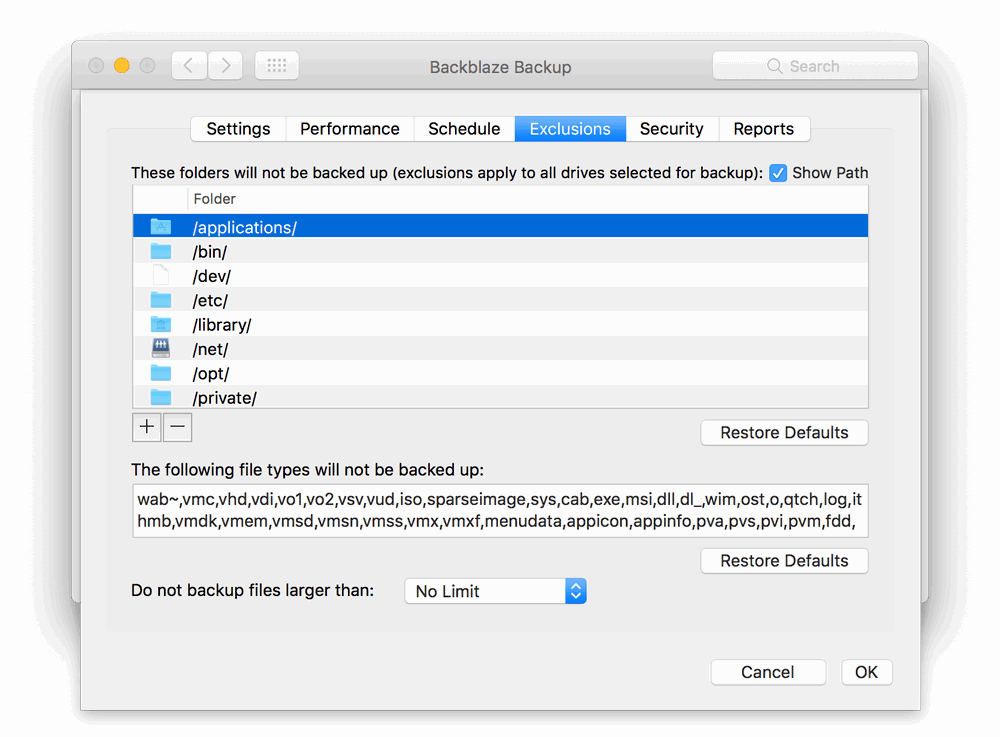Add a folder exclusion with plus button
Screen dimensions: 1000x737
(x=147, y=427)
